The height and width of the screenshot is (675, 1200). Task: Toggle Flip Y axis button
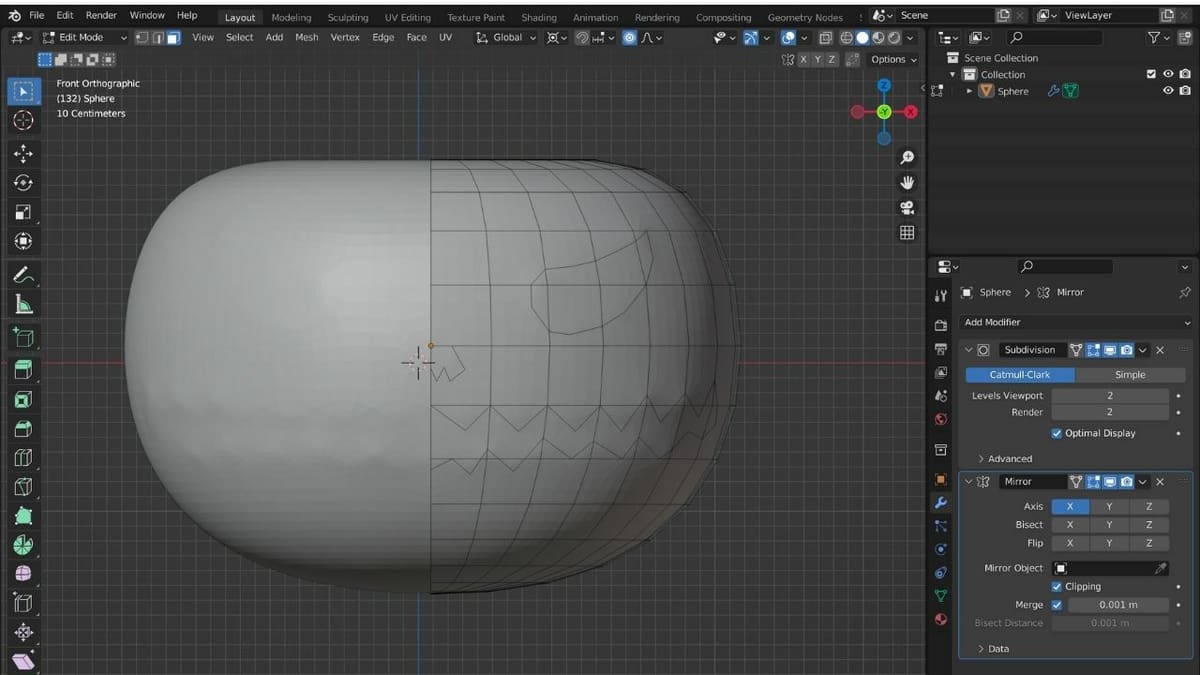click(1109, 543)
